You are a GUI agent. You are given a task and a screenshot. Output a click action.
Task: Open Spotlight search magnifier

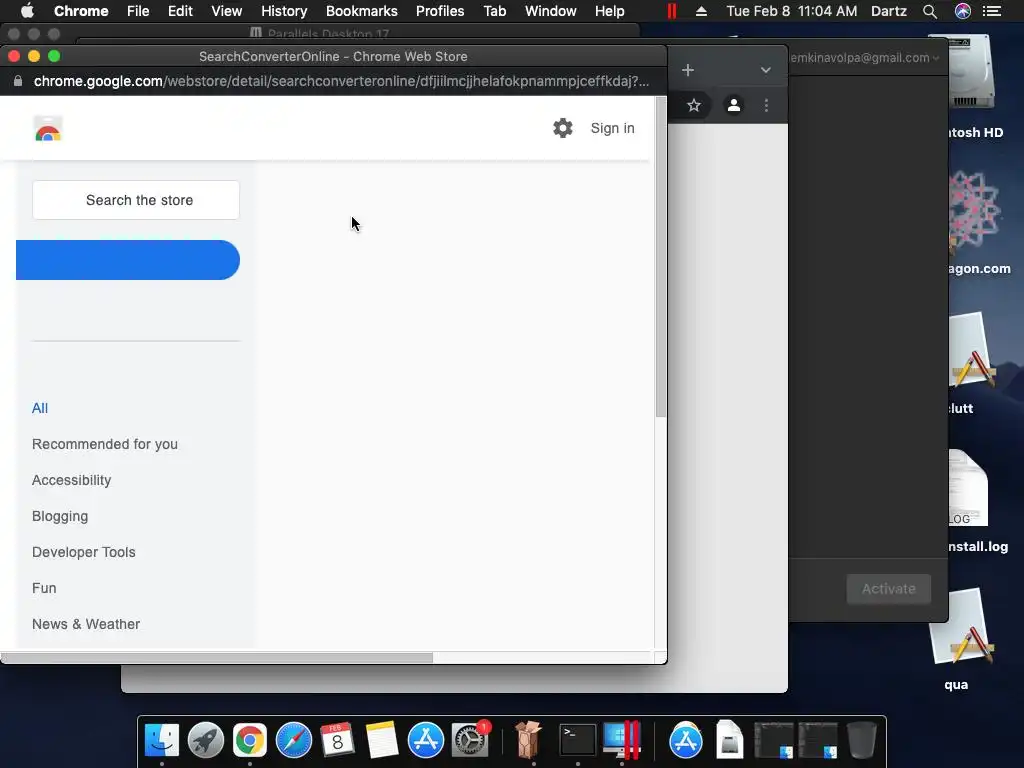(930, 11)
